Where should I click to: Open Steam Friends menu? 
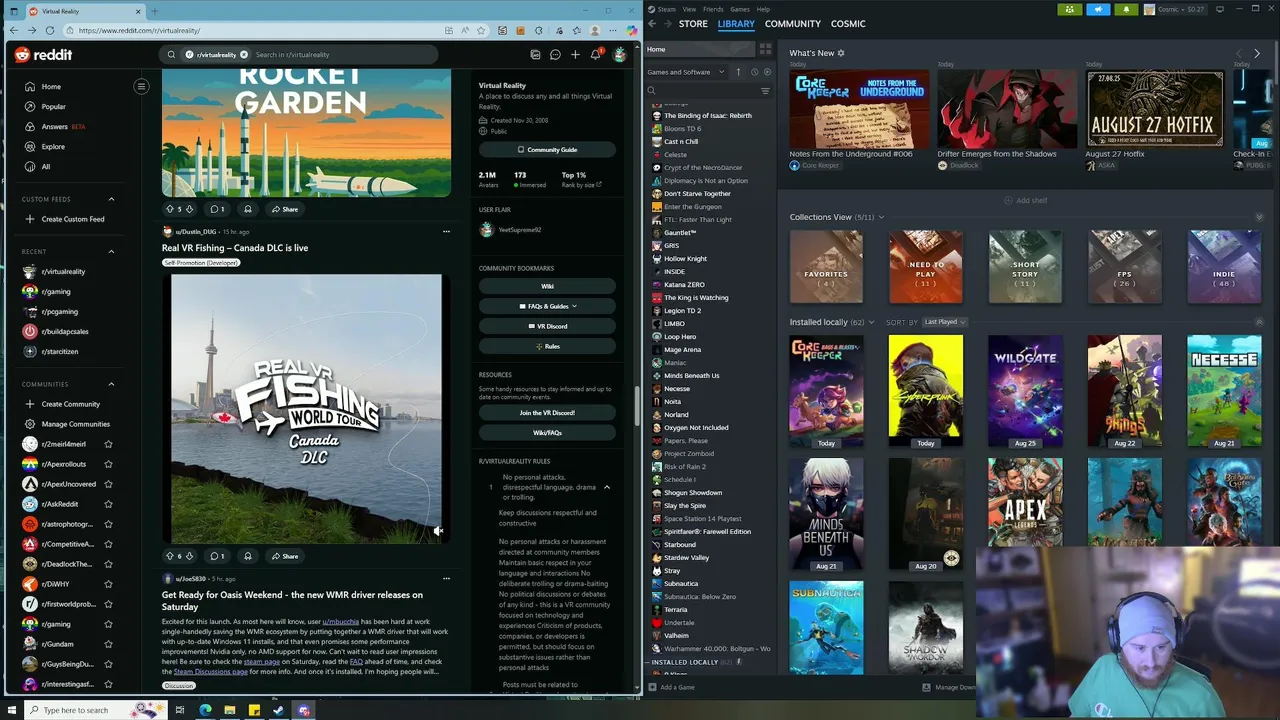(x=713, y=9)
